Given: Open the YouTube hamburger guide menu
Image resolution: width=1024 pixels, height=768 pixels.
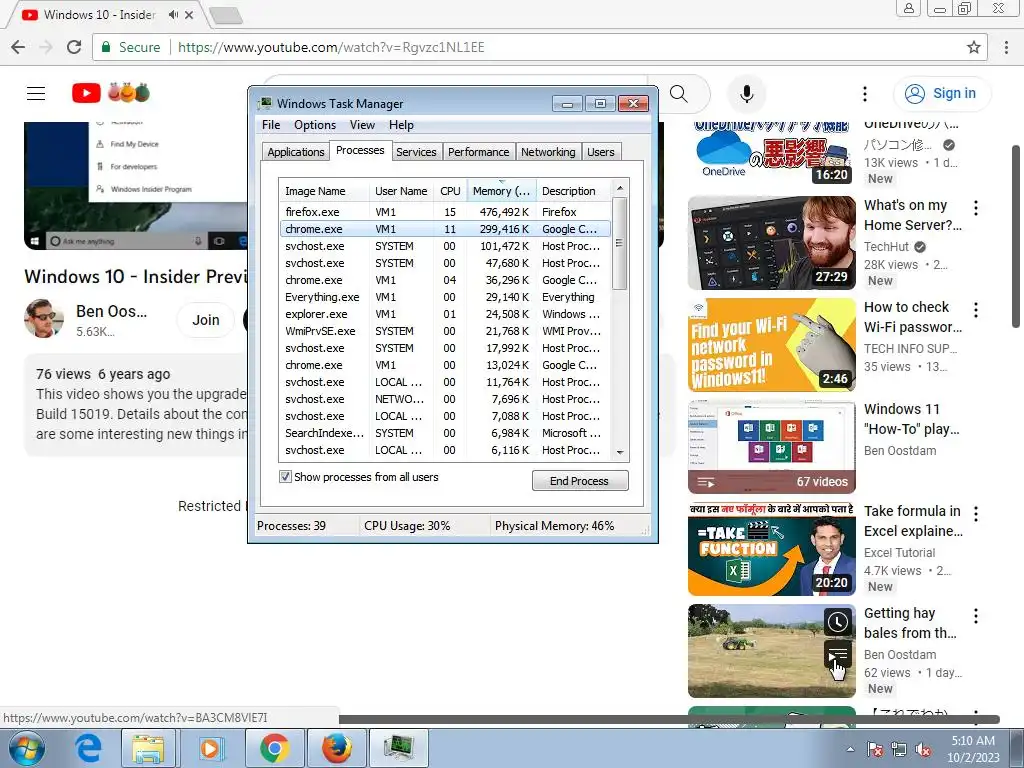Looking at the screenshot, I should [x=36, y=93].
